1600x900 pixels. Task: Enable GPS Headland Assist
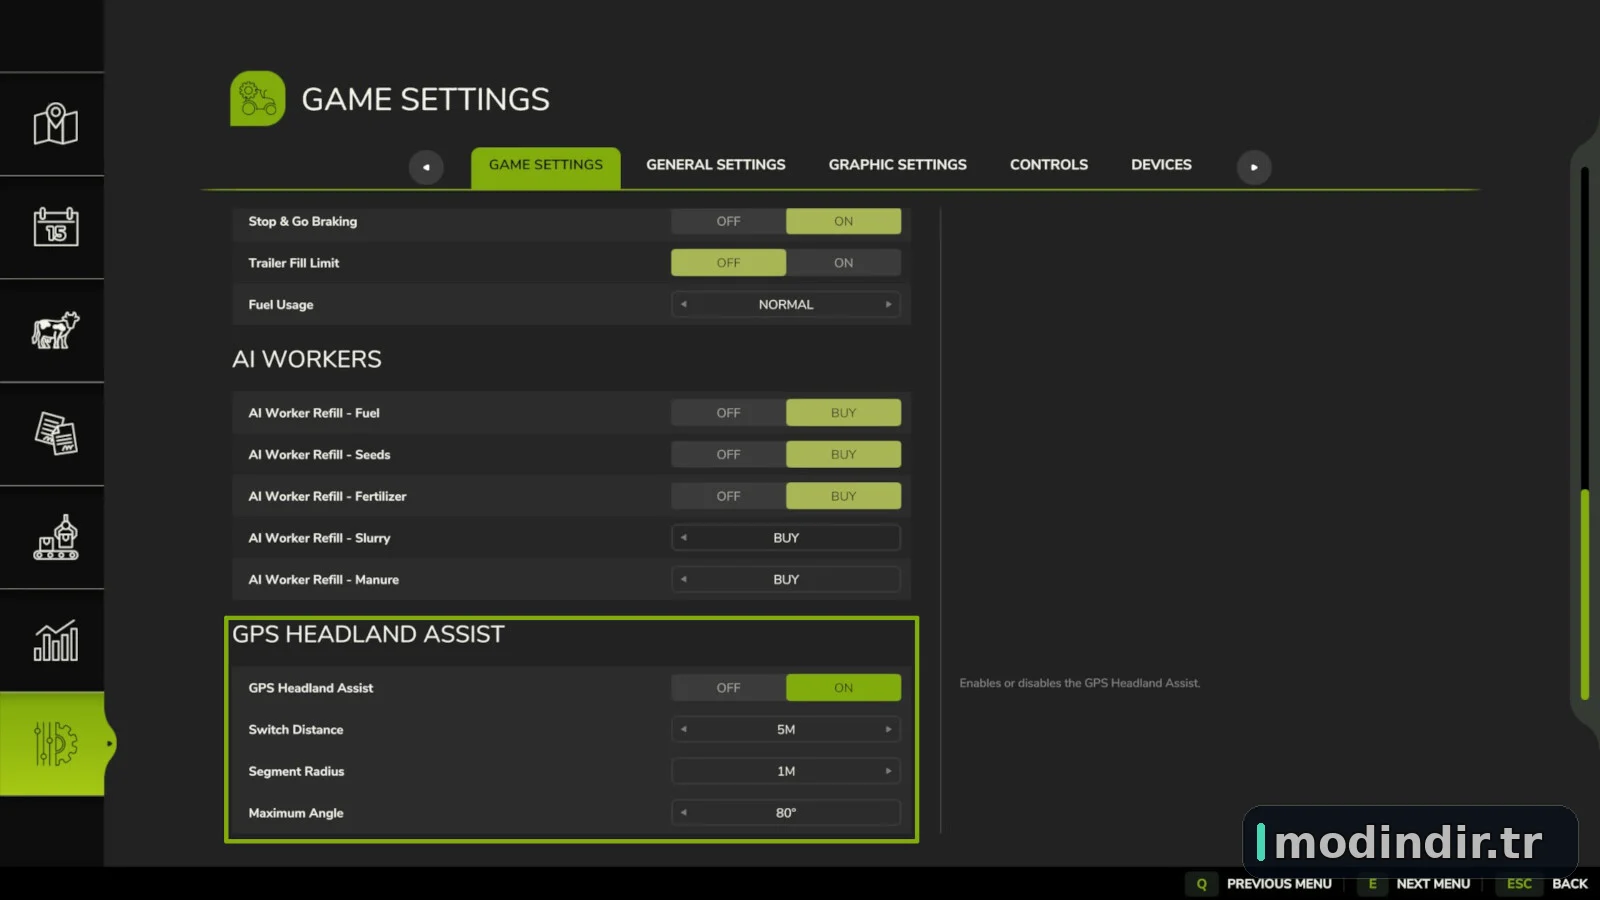843,688
